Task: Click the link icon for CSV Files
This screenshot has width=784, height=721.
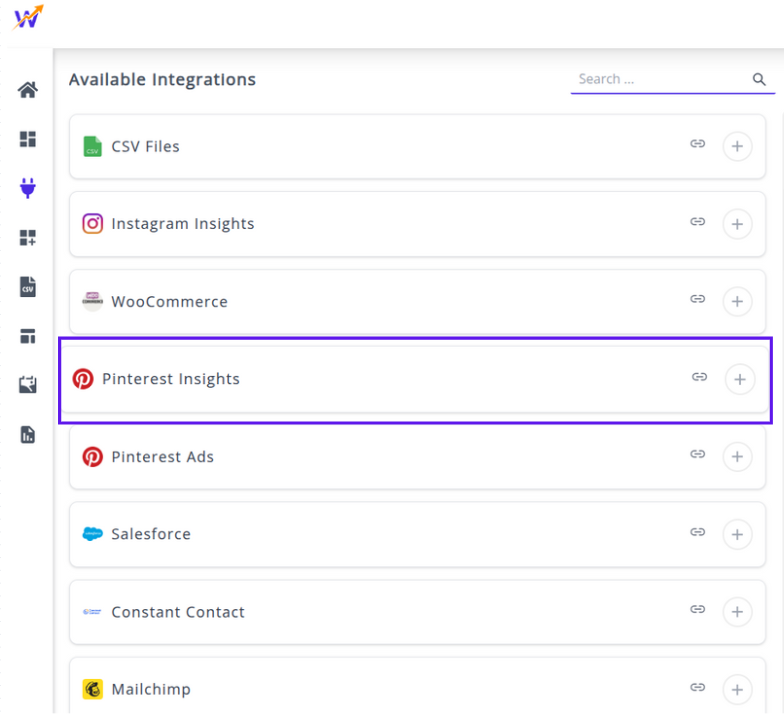Action: click(x=698, y=144)
